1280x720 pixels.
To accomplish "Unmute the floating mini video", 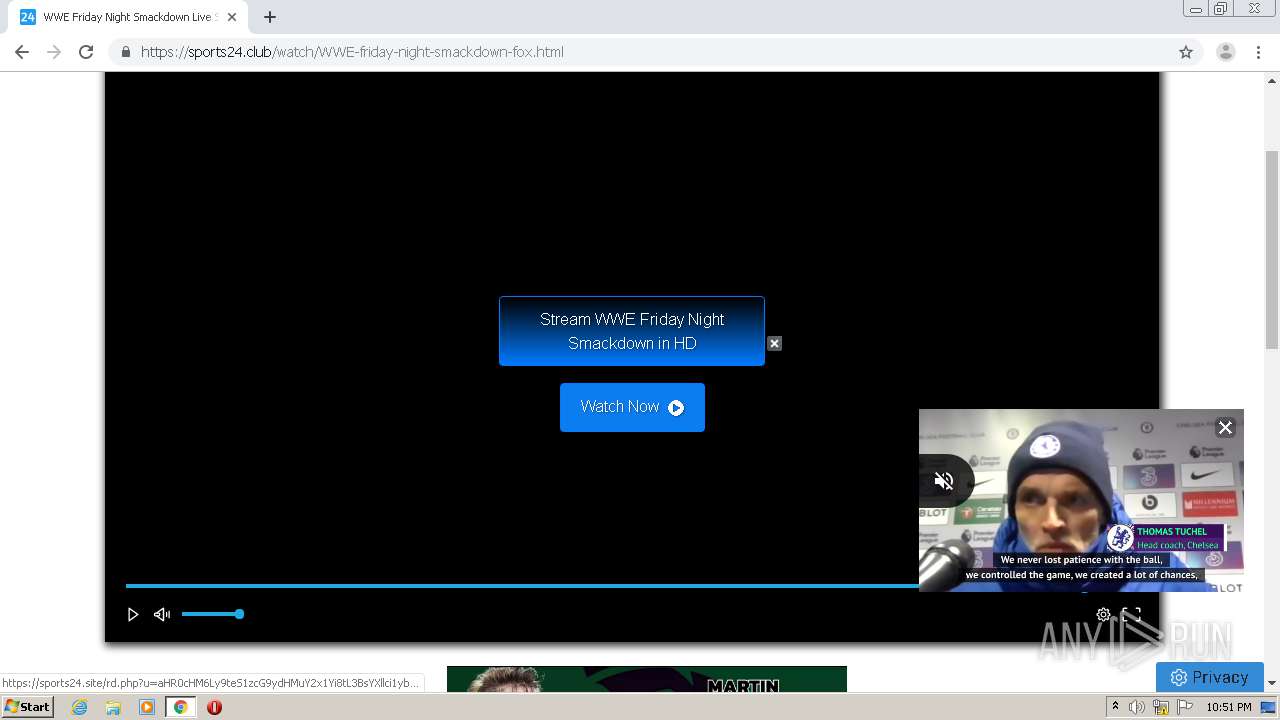I will coord(943,481).
